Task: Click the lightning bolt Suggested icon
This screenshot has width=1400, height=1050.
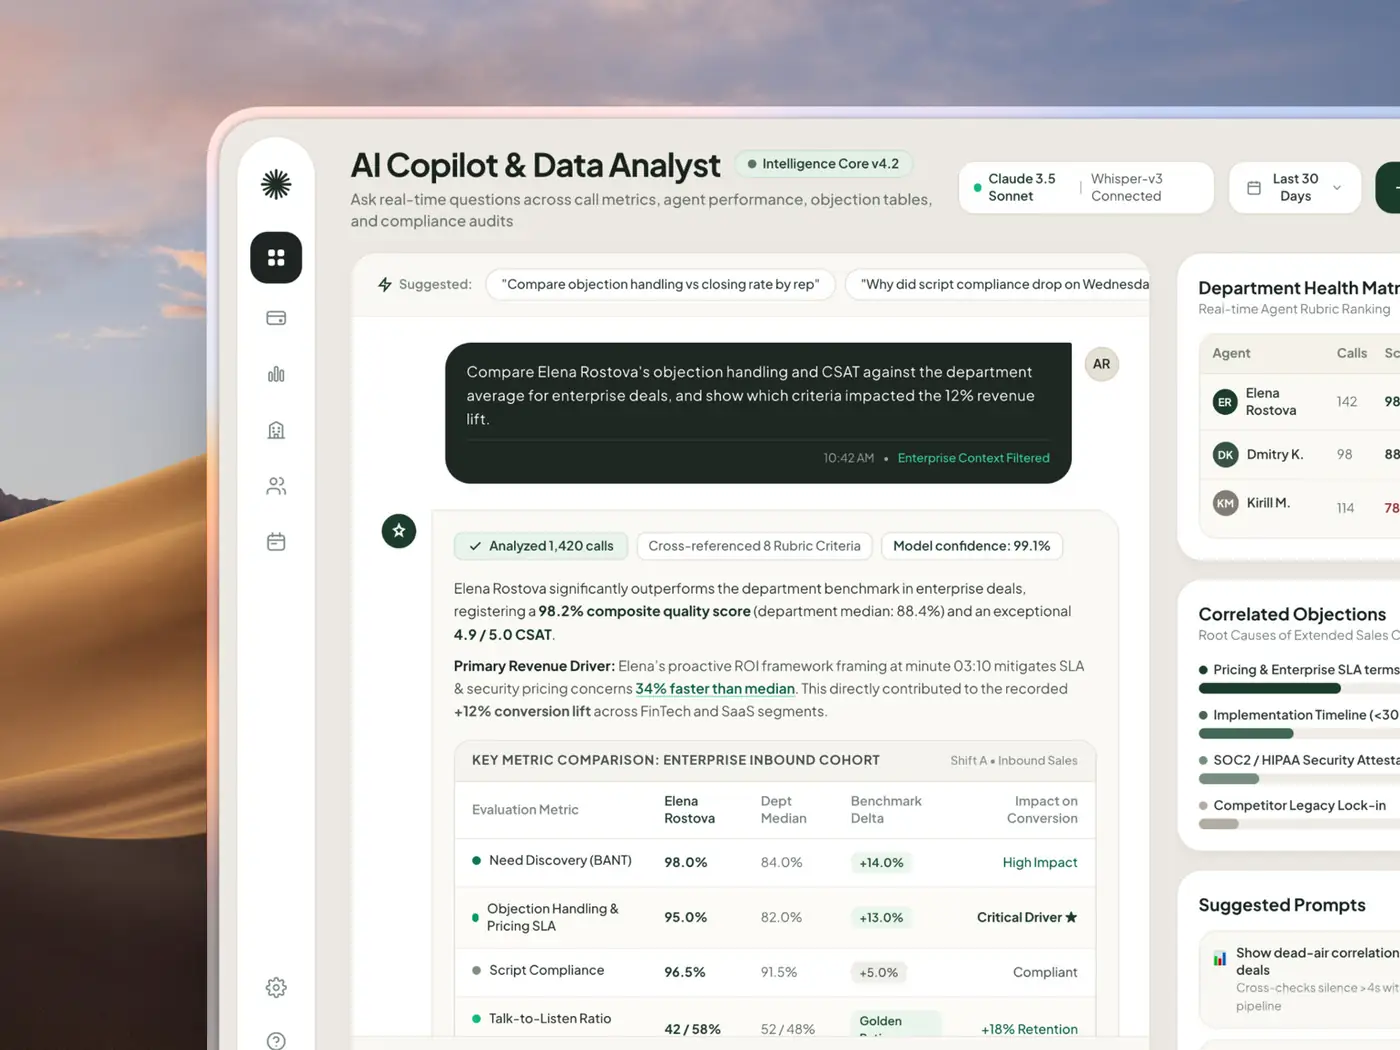Action: tap(385, 284)
